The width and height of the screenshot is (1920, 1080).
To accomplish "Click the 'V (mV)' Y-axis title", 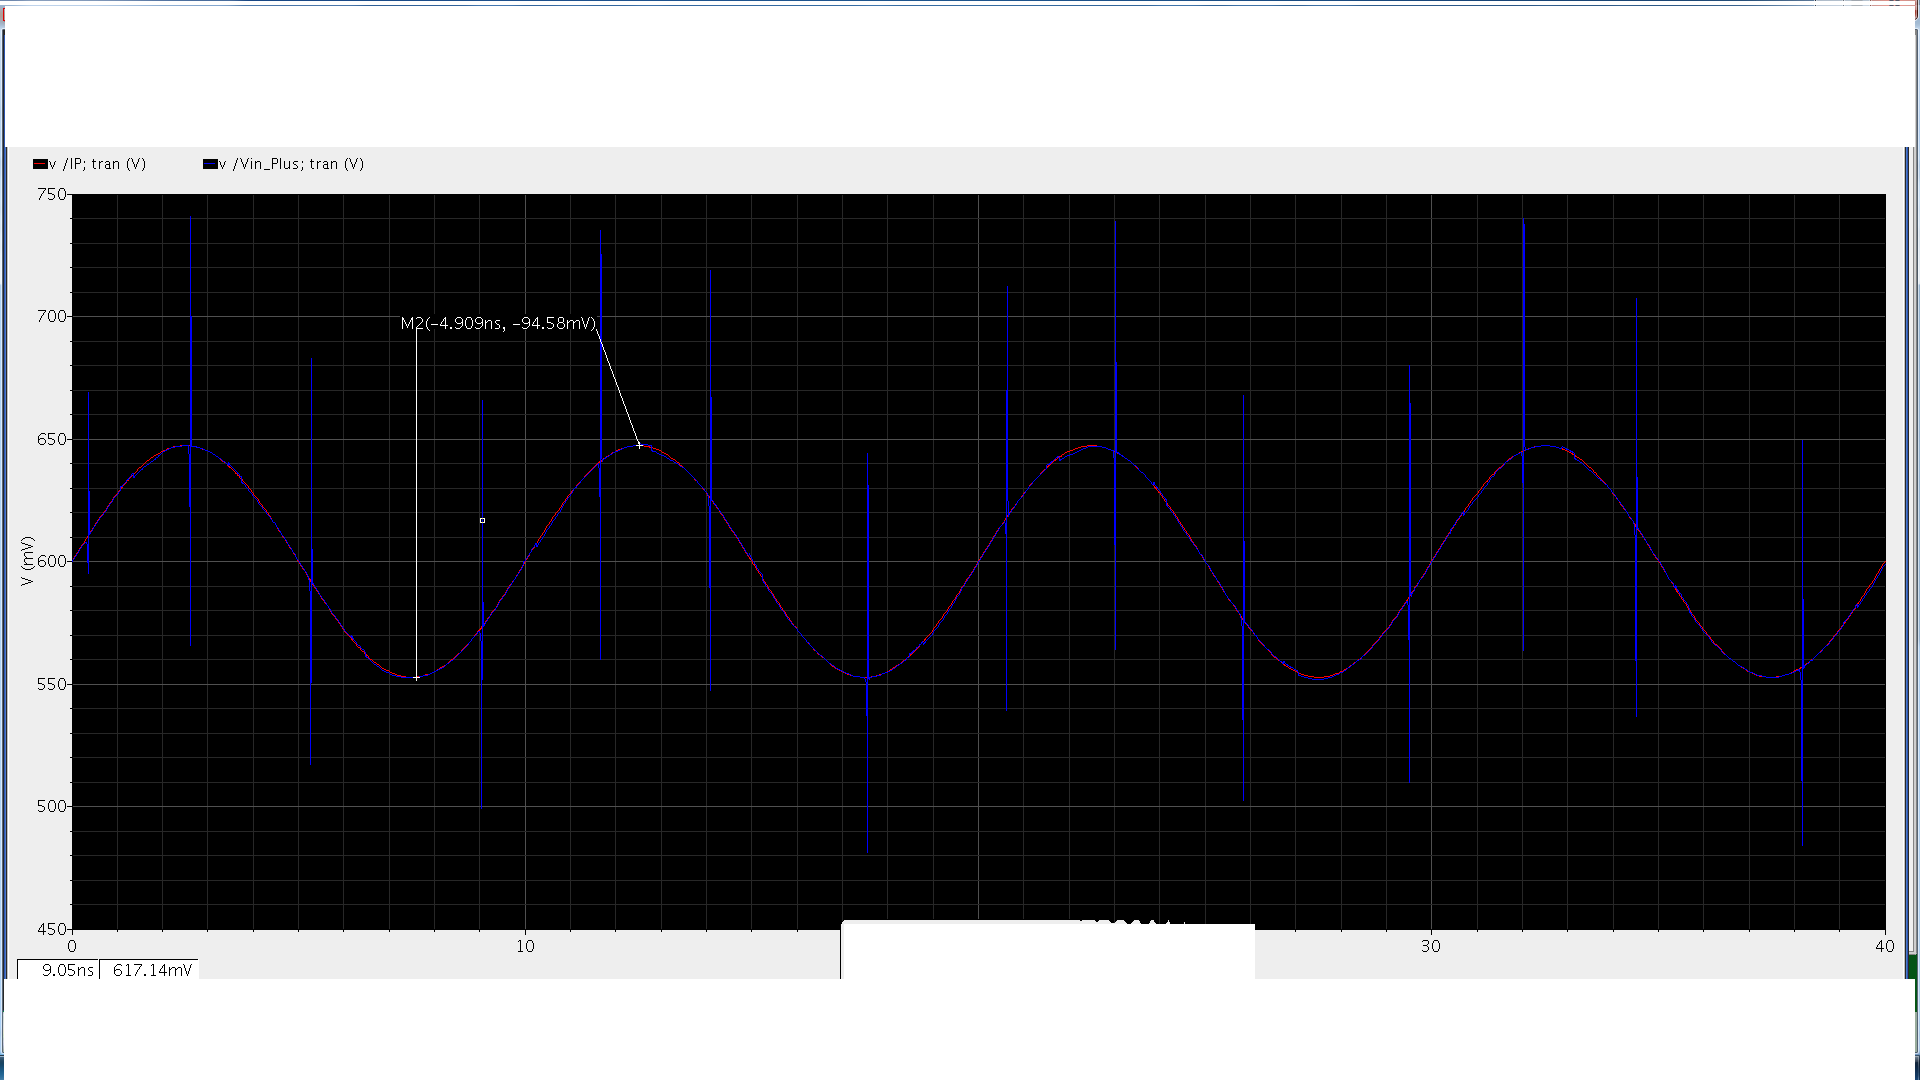I will click(27, 561).
